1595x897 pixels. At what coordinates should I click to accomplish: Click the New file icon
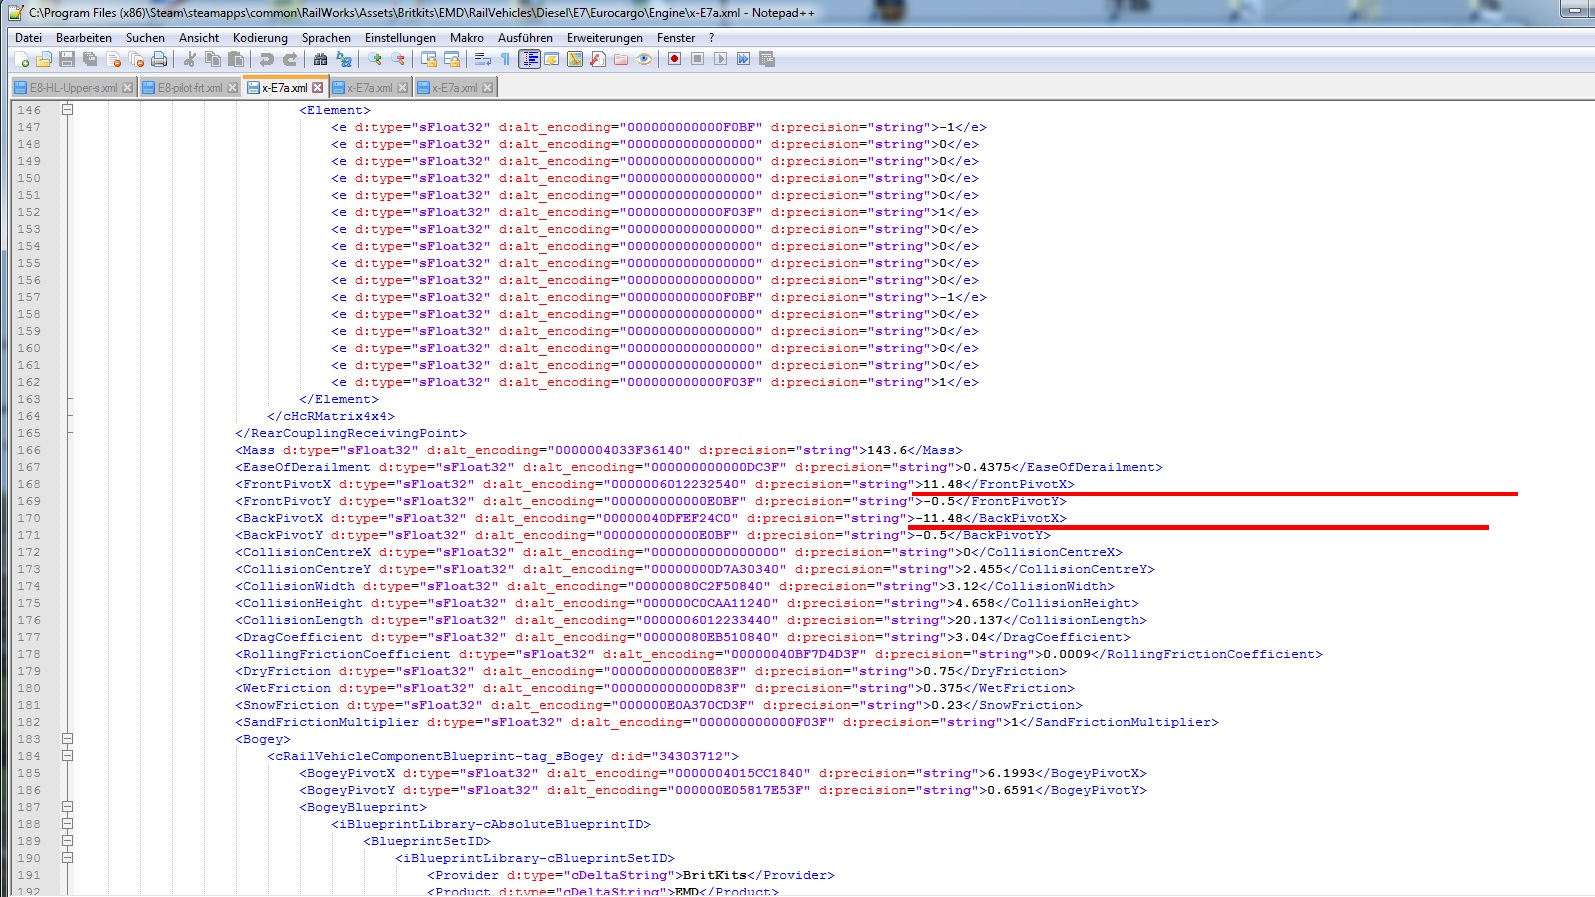21,60
